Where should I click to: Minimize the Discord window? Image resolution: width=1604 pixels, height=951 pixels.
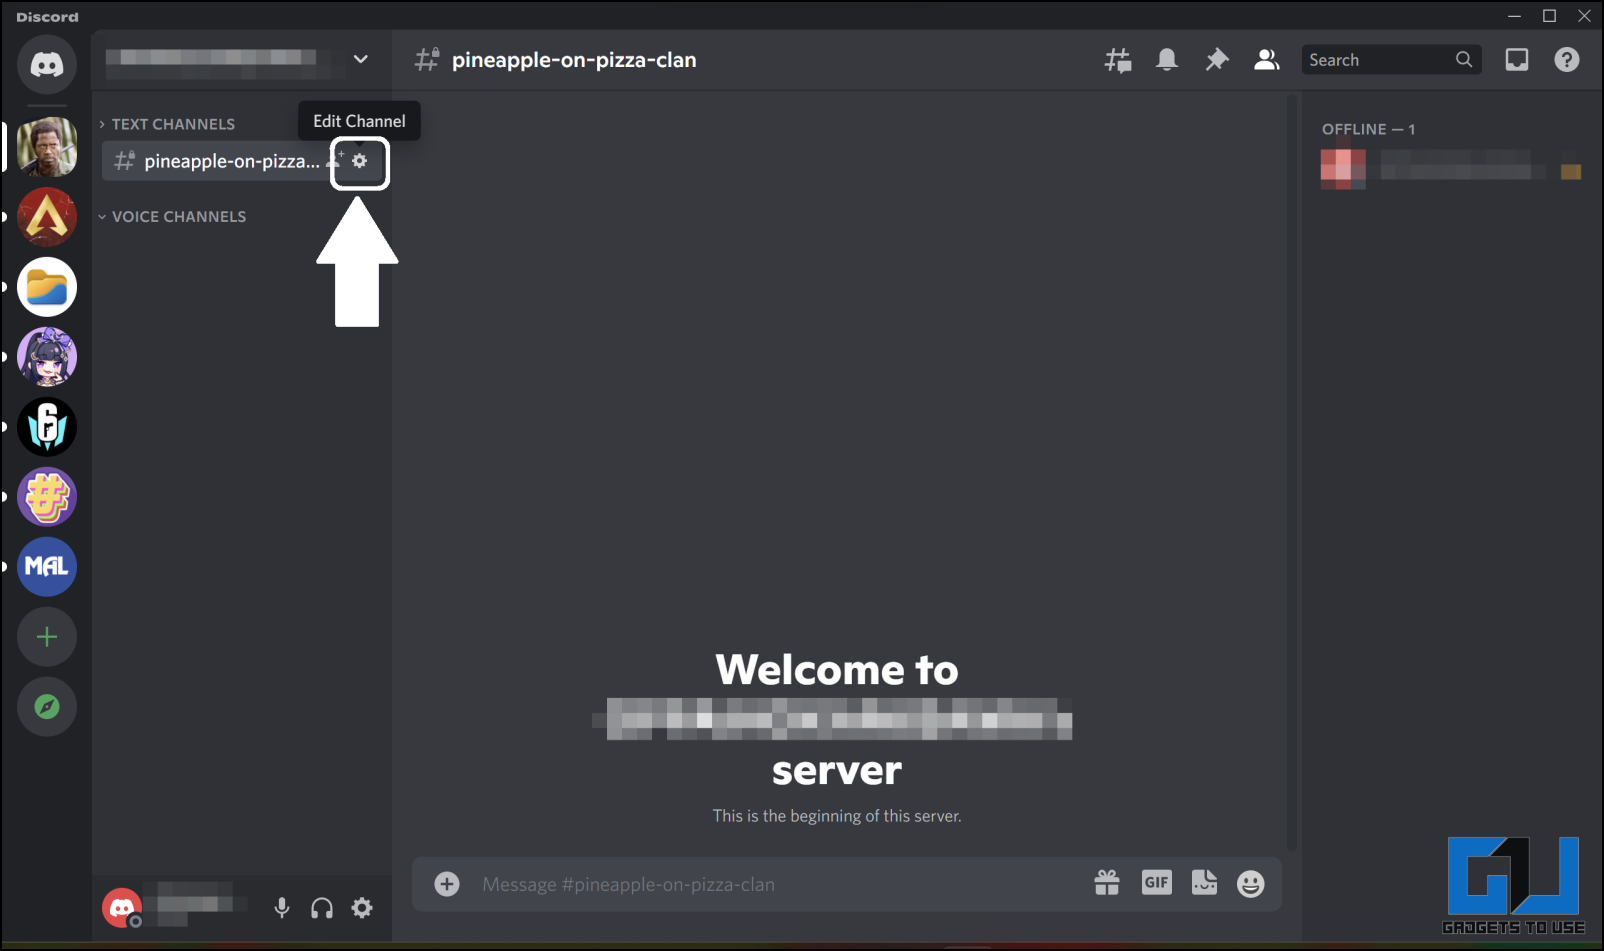pos(1515,16)
